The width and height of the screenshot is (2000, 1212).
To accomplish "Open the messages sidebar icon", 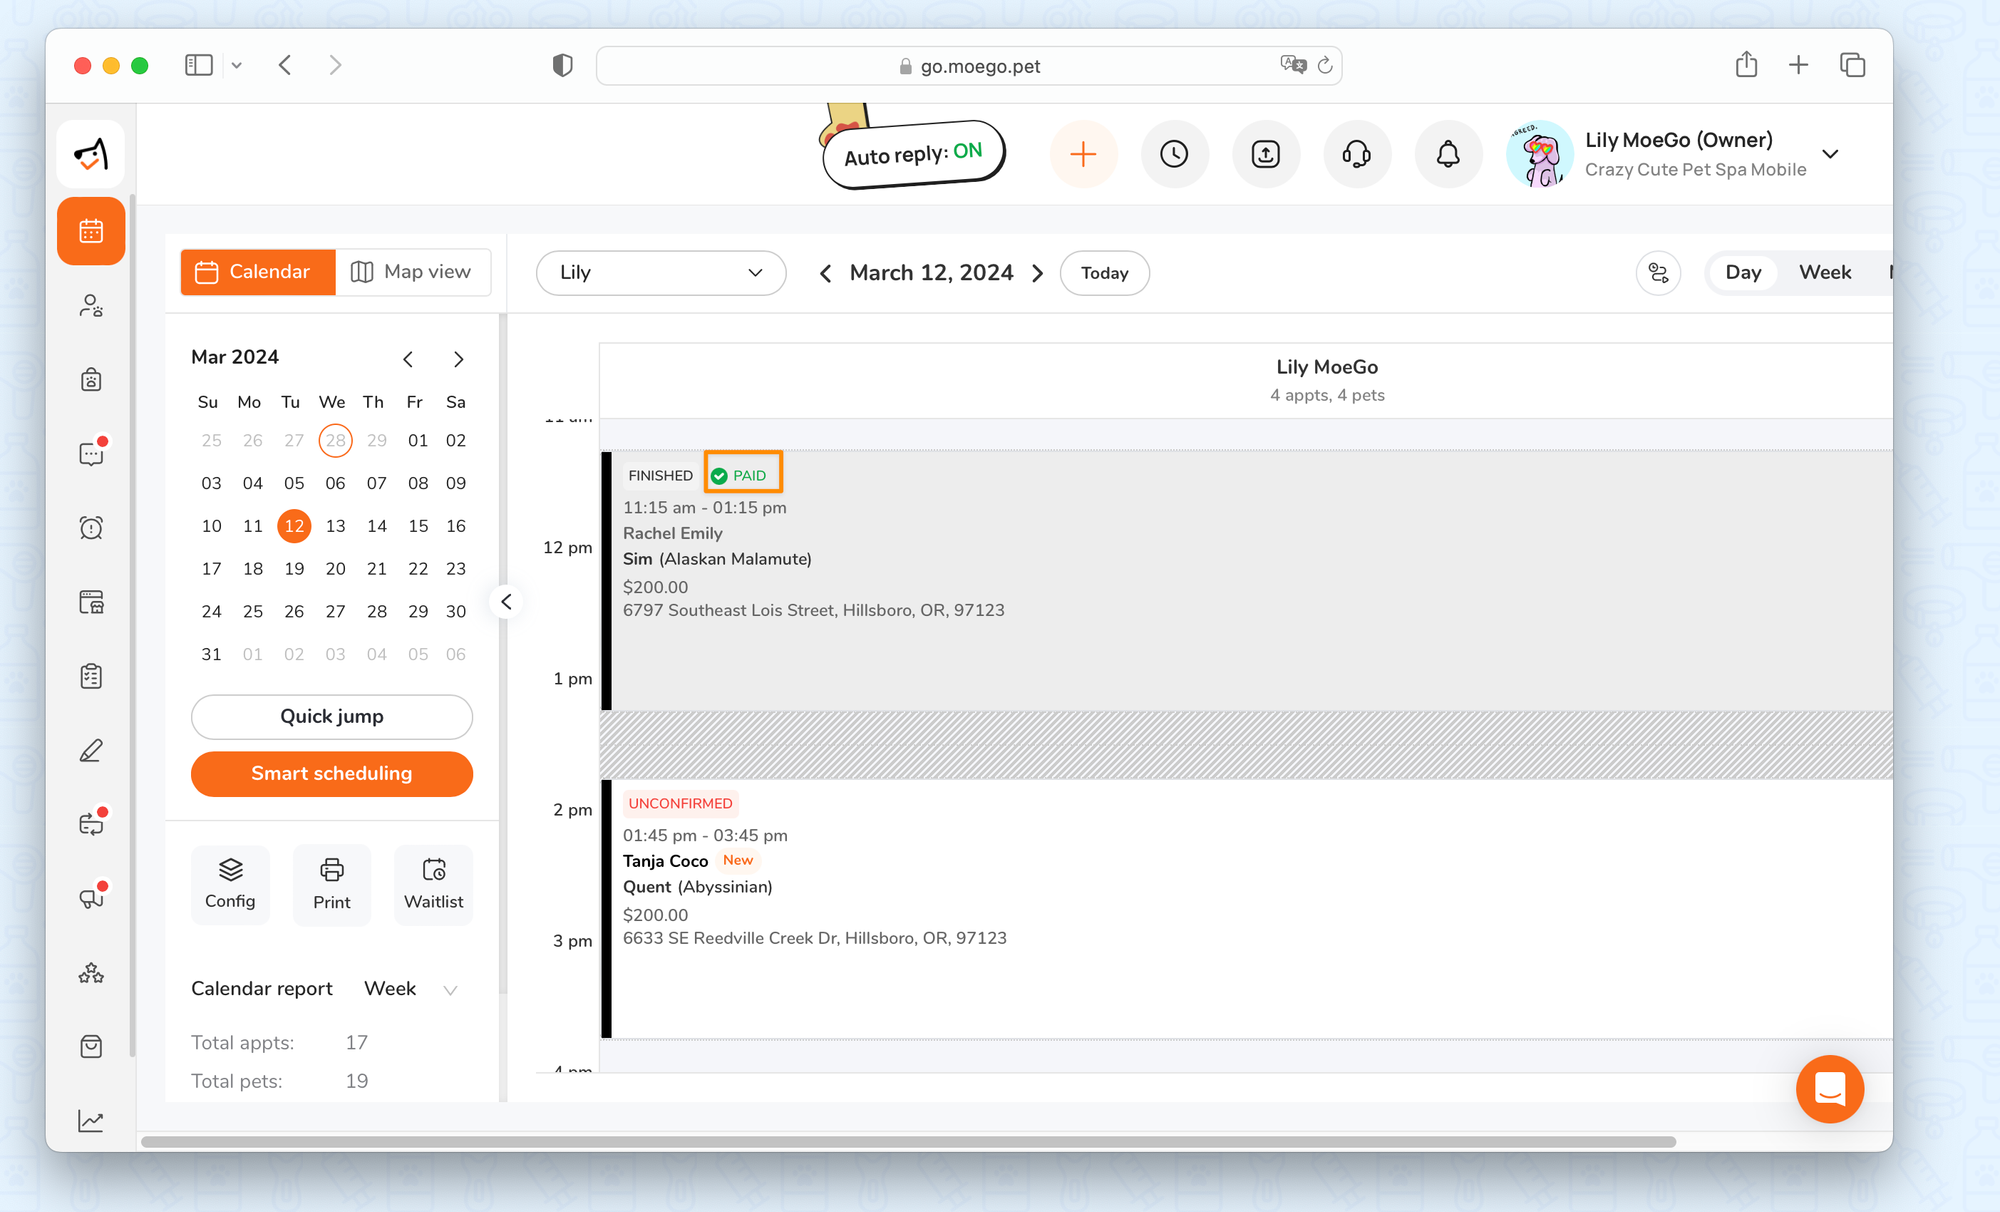I will [x=91, y=454].
